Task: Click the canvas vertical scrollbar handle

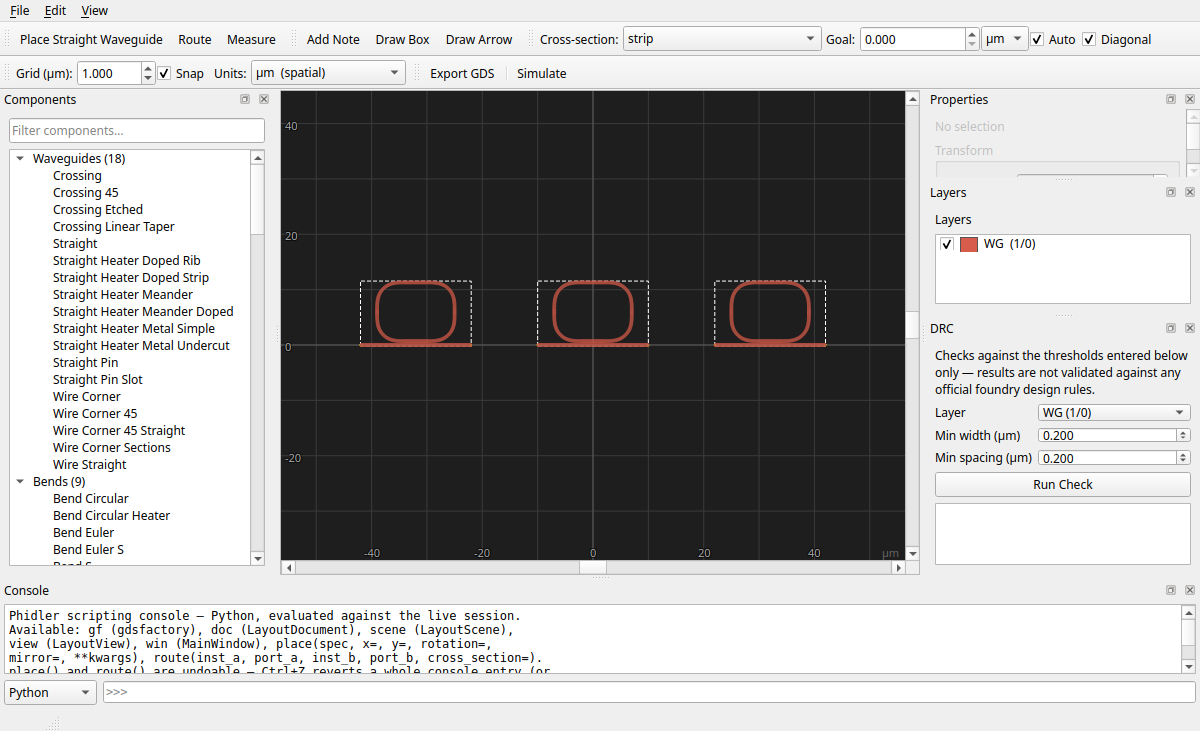Action: [x=912, y=325]
